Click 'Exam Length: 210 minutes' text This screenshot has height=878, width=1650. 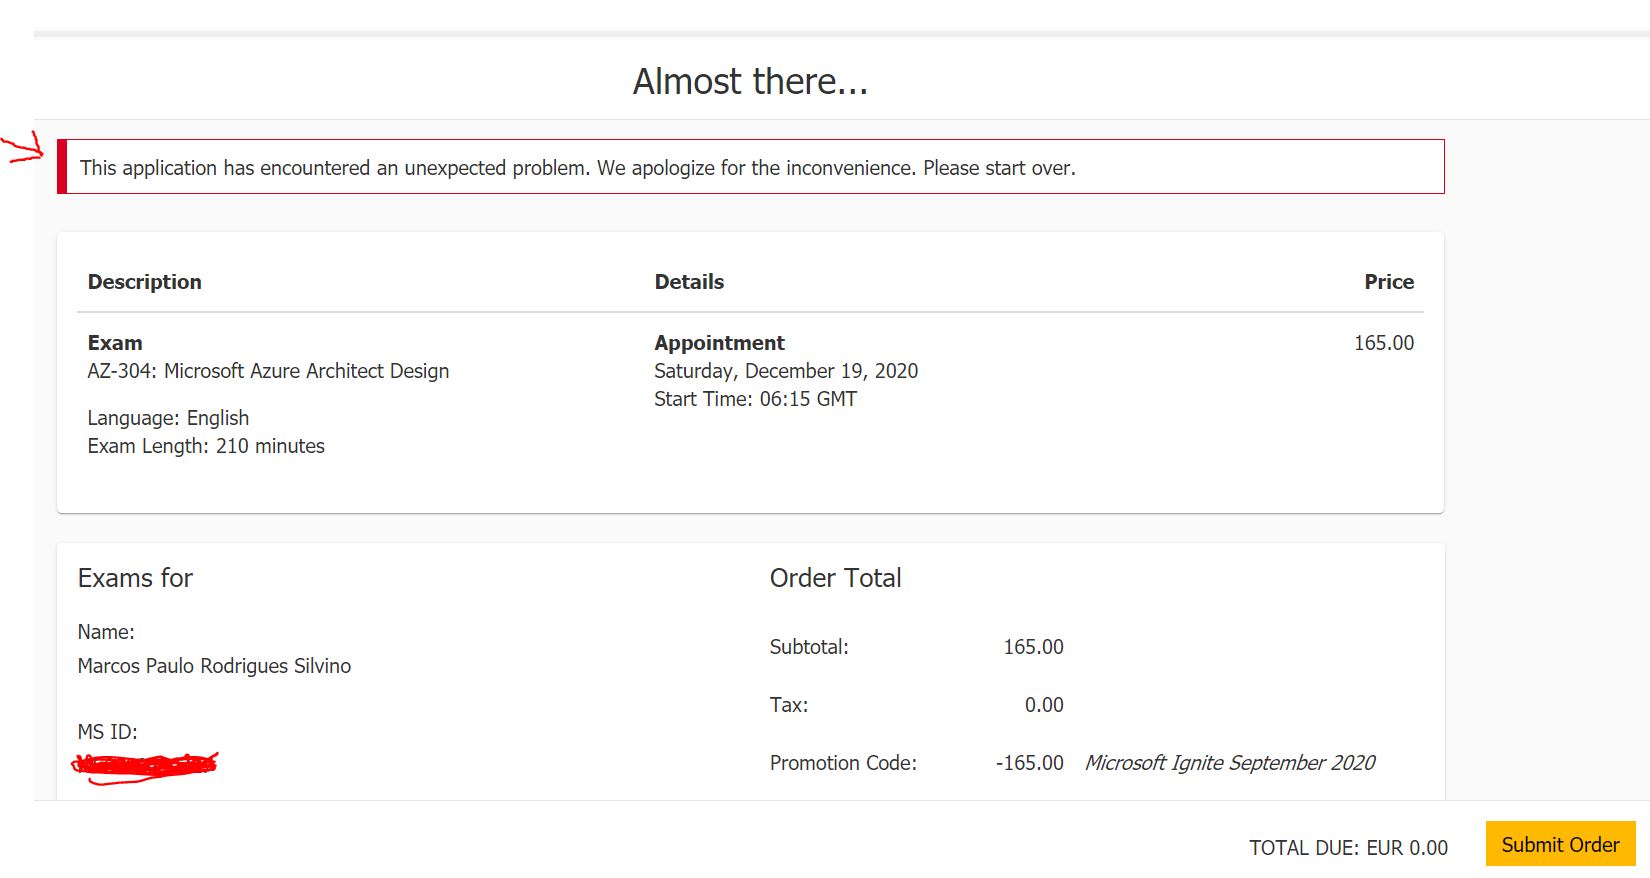[x=206, y=446]
